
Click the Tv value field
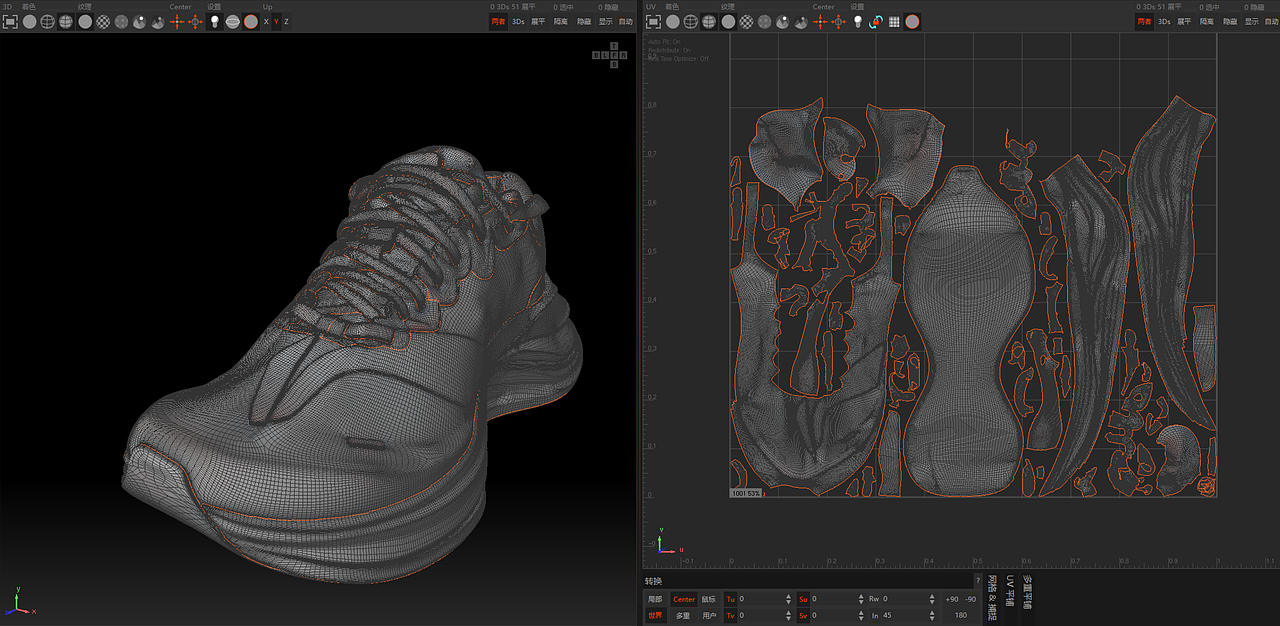(766, 615)
